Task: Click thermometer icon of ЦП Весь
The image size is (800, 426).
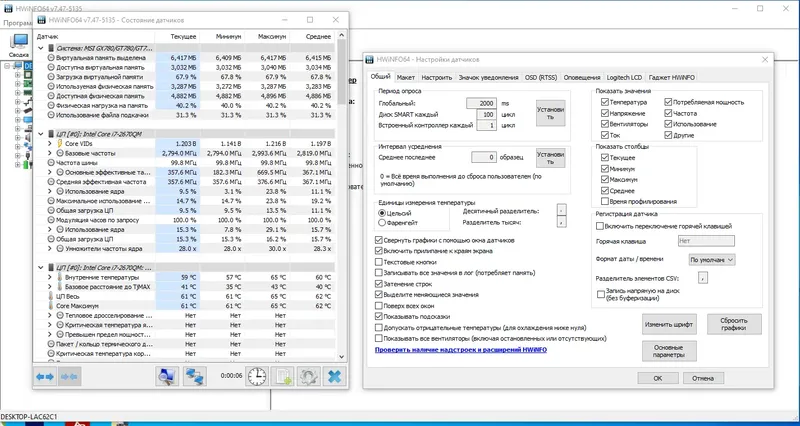Action: coord(51,296)
